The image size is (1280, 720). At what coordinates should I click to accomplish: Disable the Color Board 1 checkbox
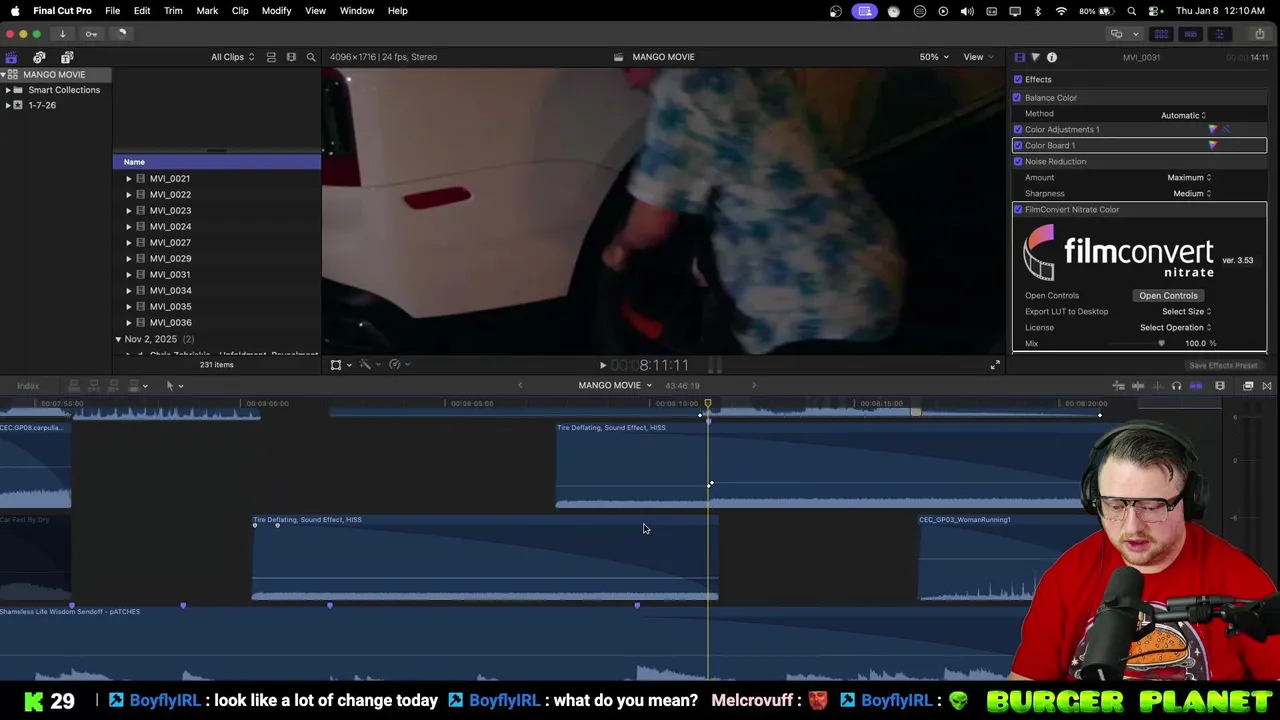click(1018, 146)
